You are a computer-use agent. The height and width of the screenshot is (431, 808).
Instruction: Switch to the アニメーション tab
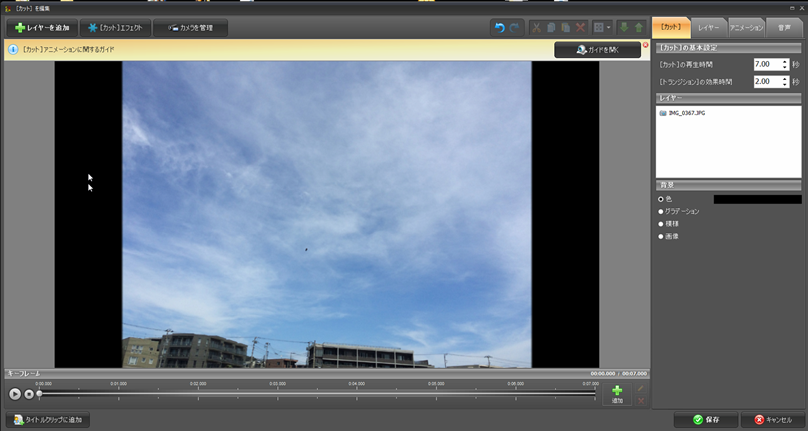click(746, 27)
